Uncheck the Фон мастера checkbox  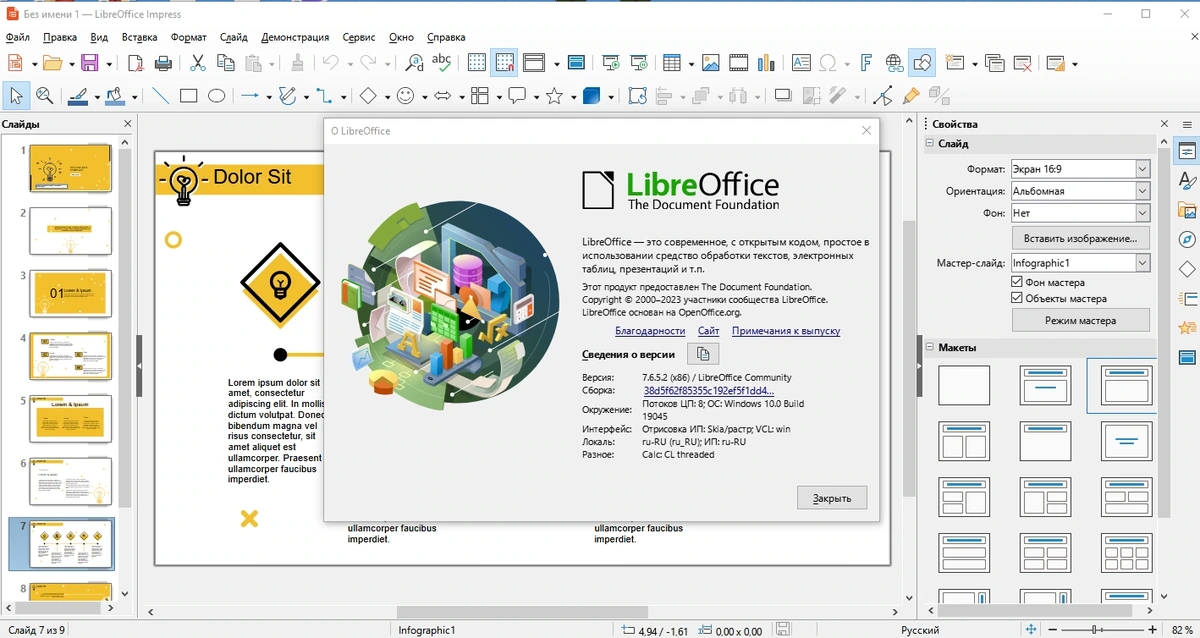point(1018,283)
